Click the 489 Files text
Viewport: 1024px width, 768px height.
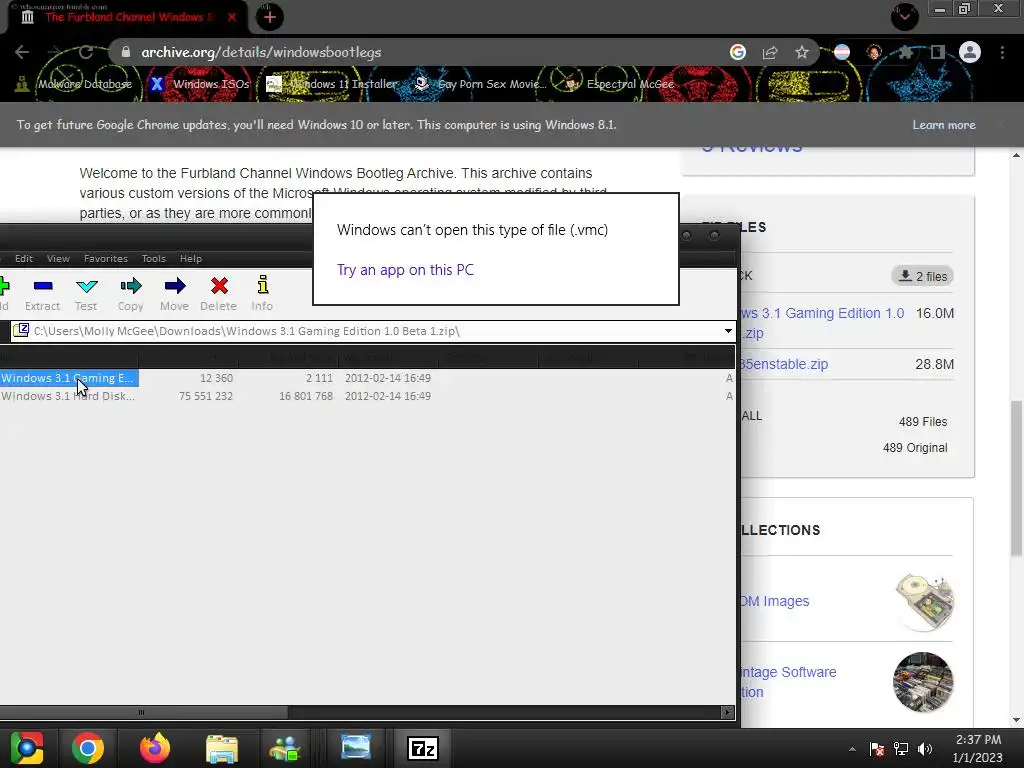(x=923, y=422)
